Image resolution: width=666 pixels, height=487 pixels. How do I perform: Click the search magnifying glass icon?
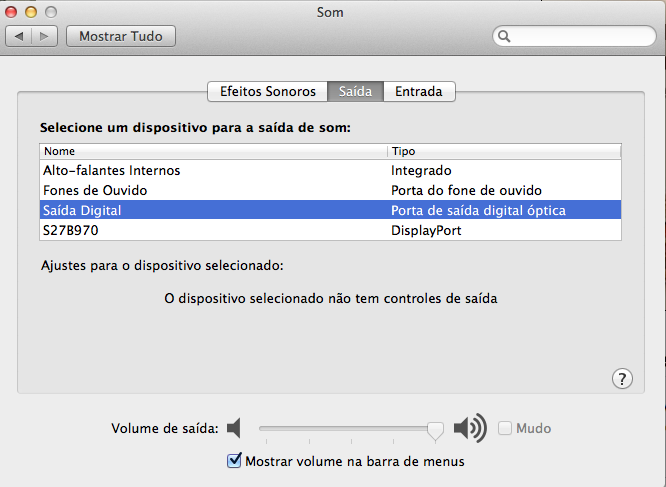505,36
